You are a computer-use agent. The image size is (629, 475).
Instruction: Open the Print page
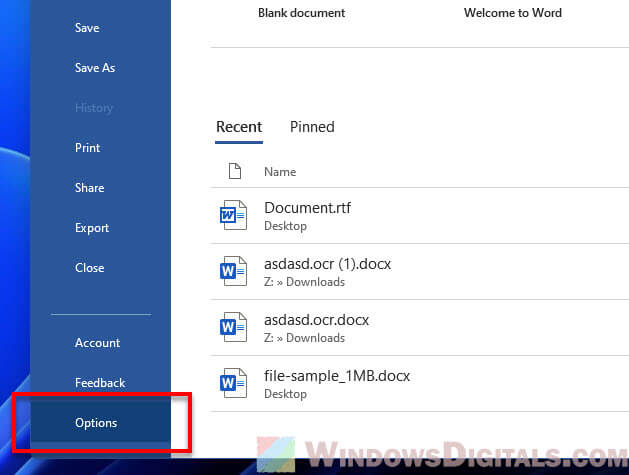click(87, 148)
